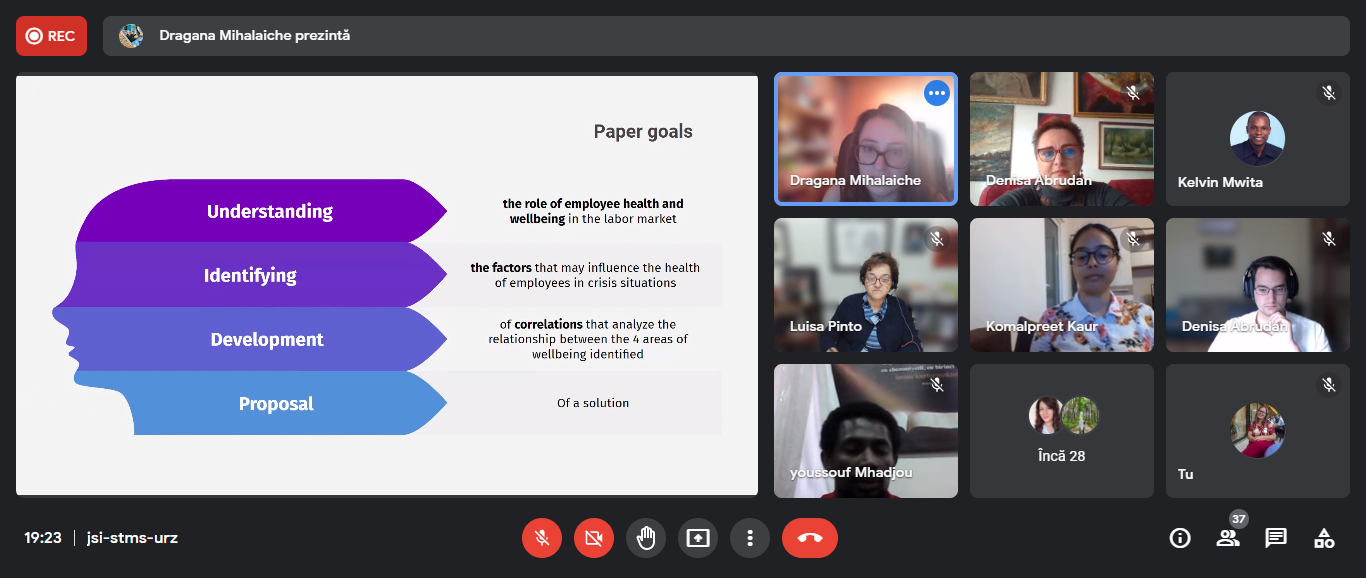Click the Tu profile avatar

(x=1258, y=430)
